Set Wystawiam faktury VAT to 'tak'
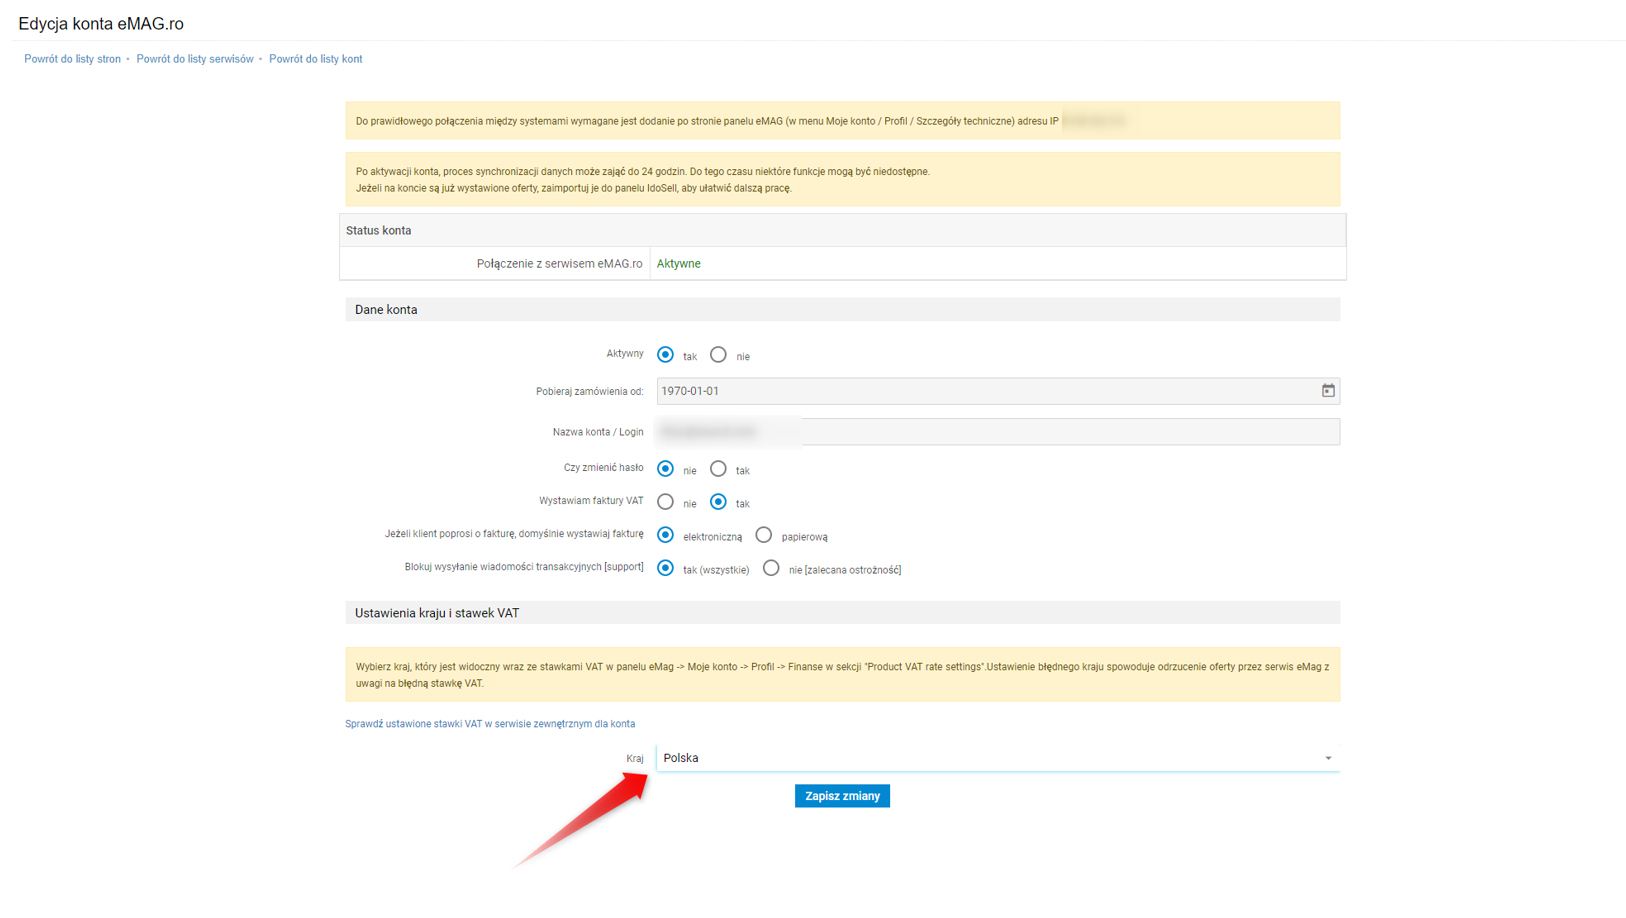 pyautogui.click(x=718, y=502)
